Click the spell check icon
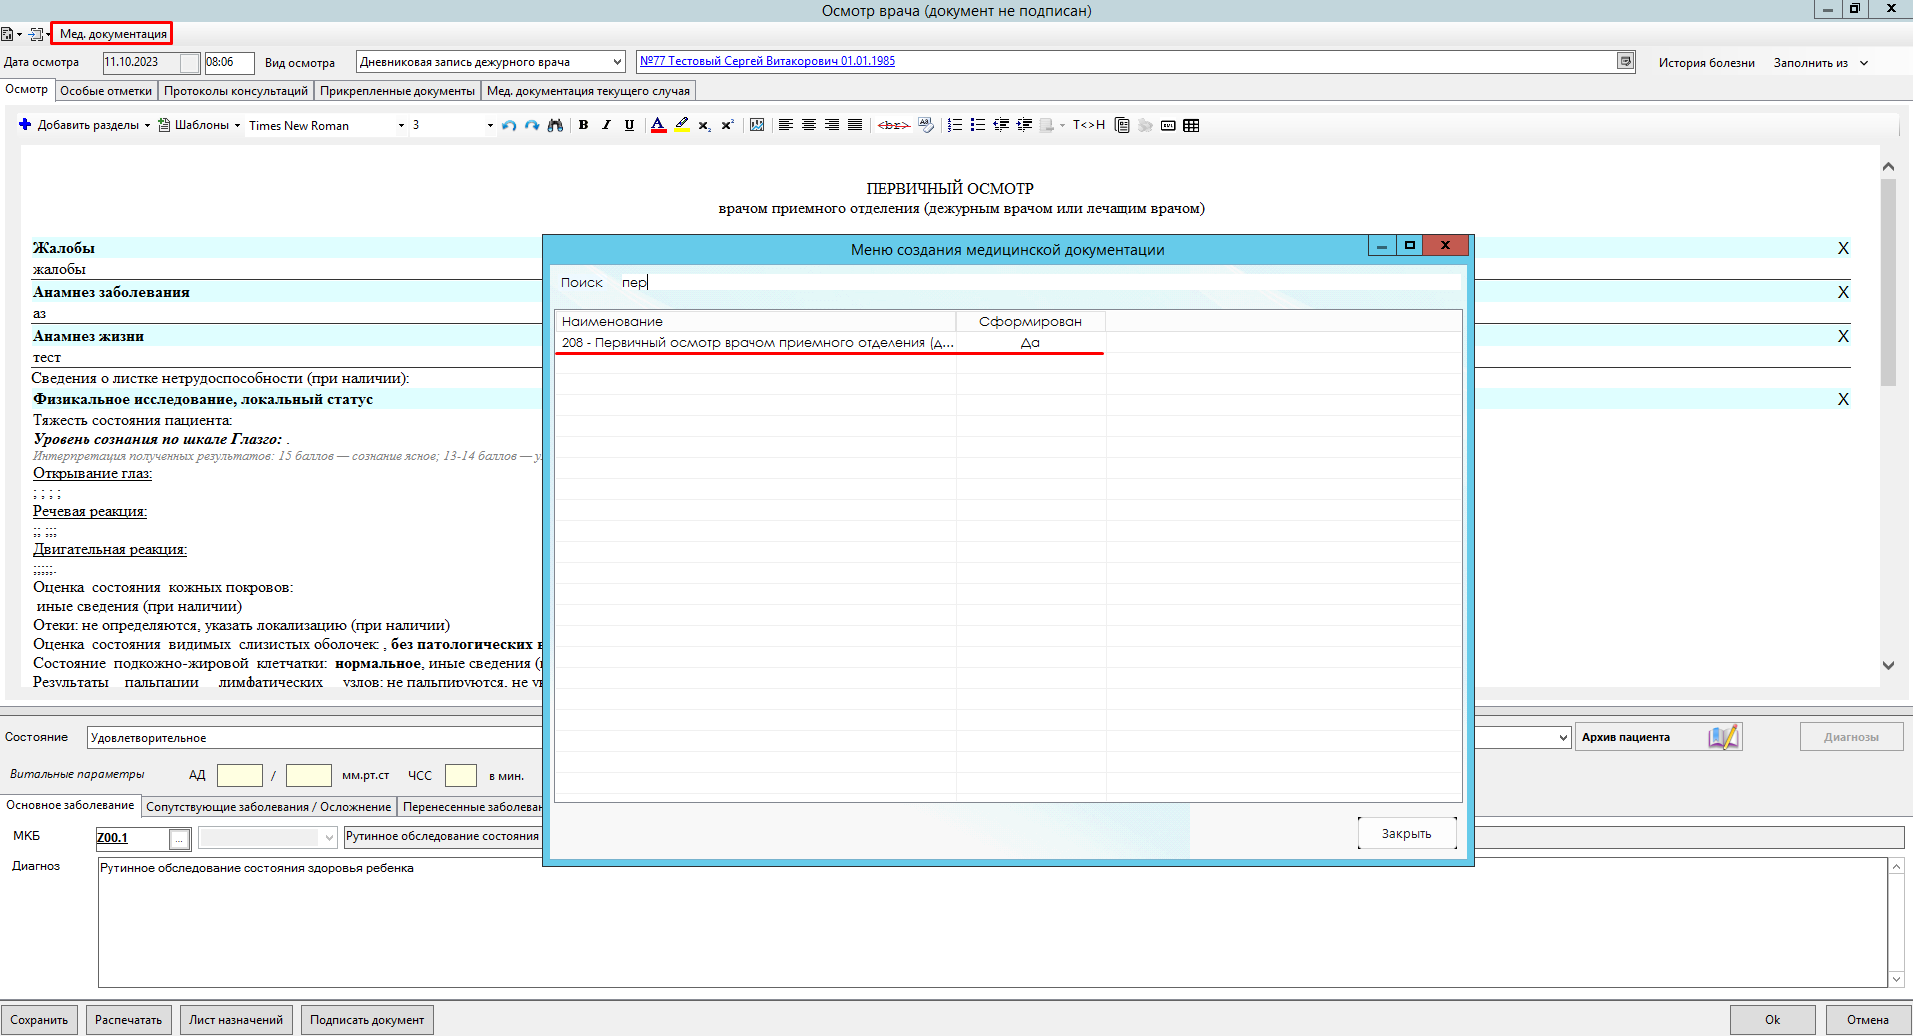Viewport: 1913px width, 1036px height. tap(926, 125)
